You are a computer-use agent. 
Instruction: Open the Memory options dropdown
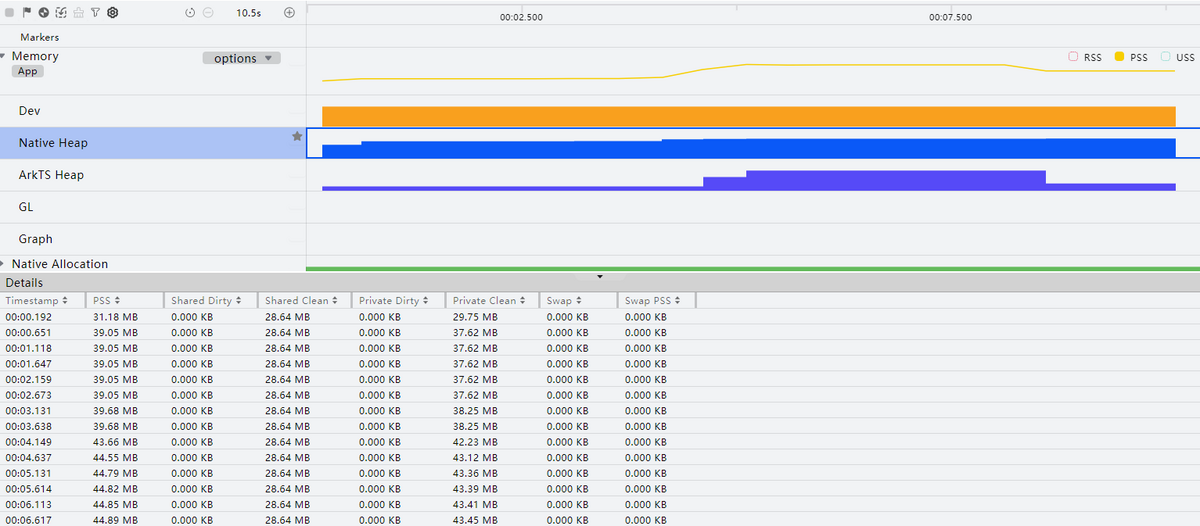[241, 58]
